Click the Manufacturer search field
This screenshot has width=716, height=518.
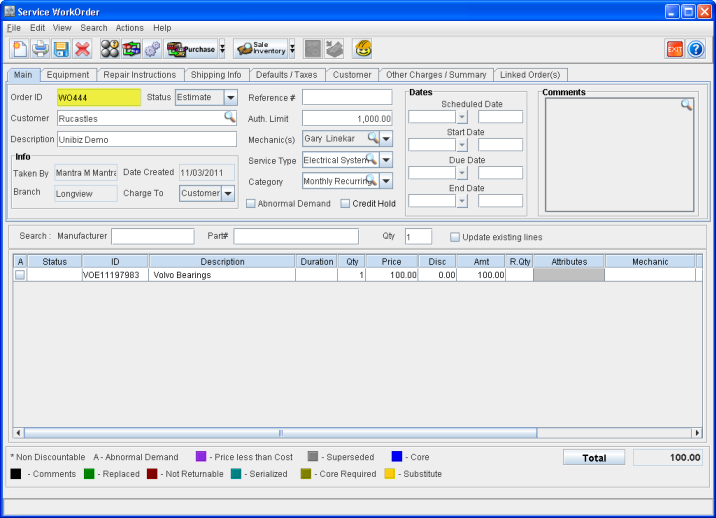[153, 236]
